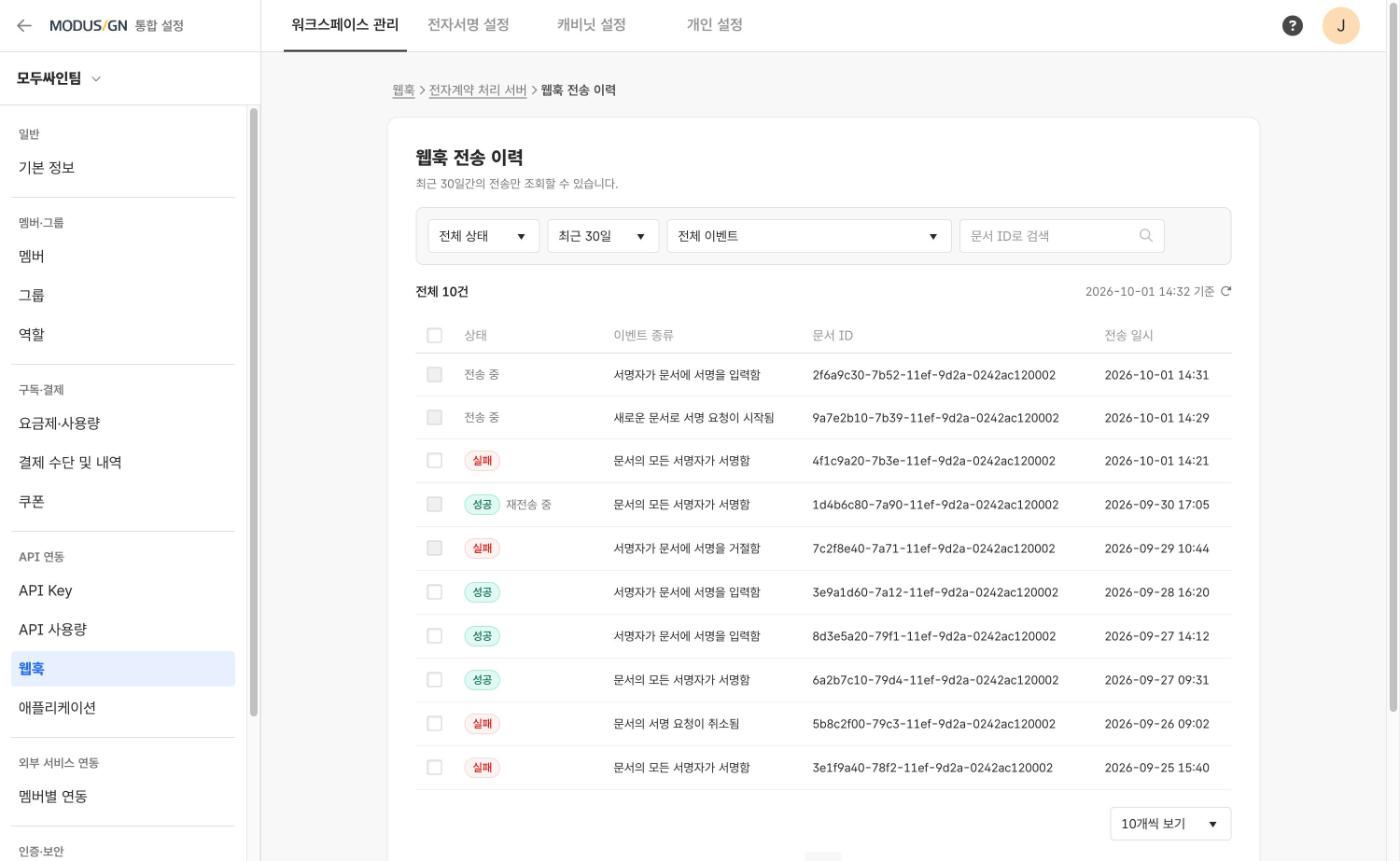Screen dimensions: 1400x861
Task: Check the row for document 8d3e5a20
Action: click(x=434, y=636)
